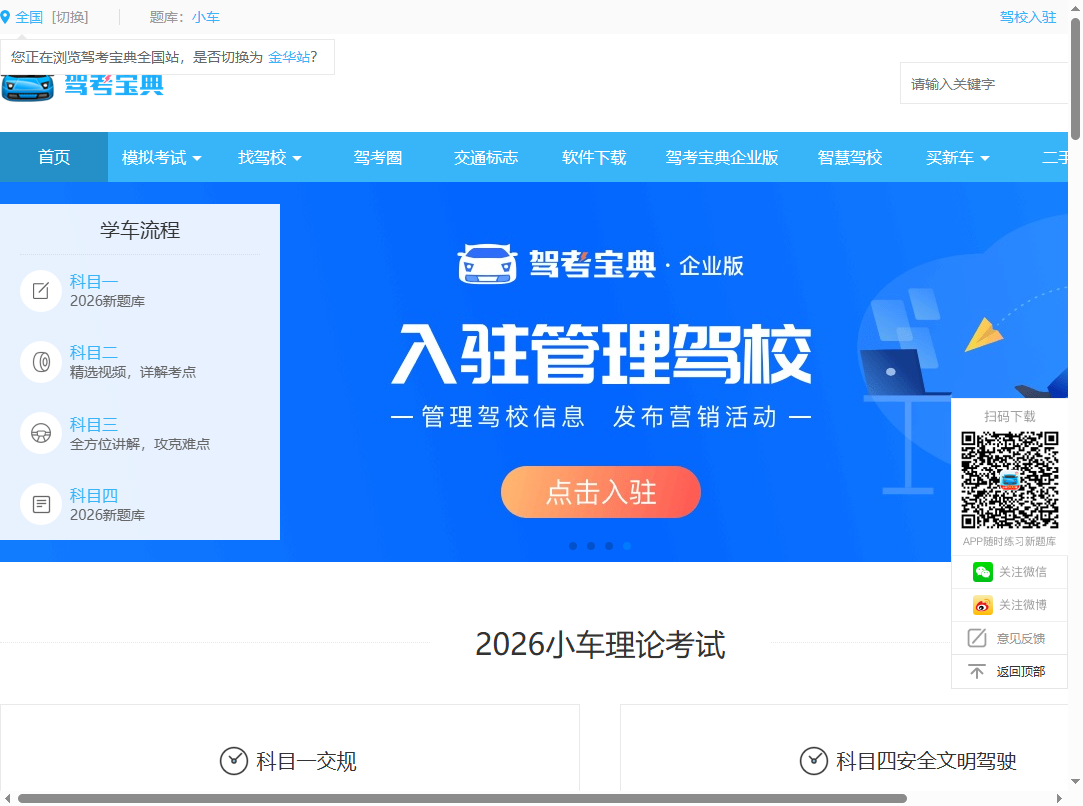Click the car logo in the banner
Image resolution: width=1083 pixels, height=806 pixels.
click(487, 264)
